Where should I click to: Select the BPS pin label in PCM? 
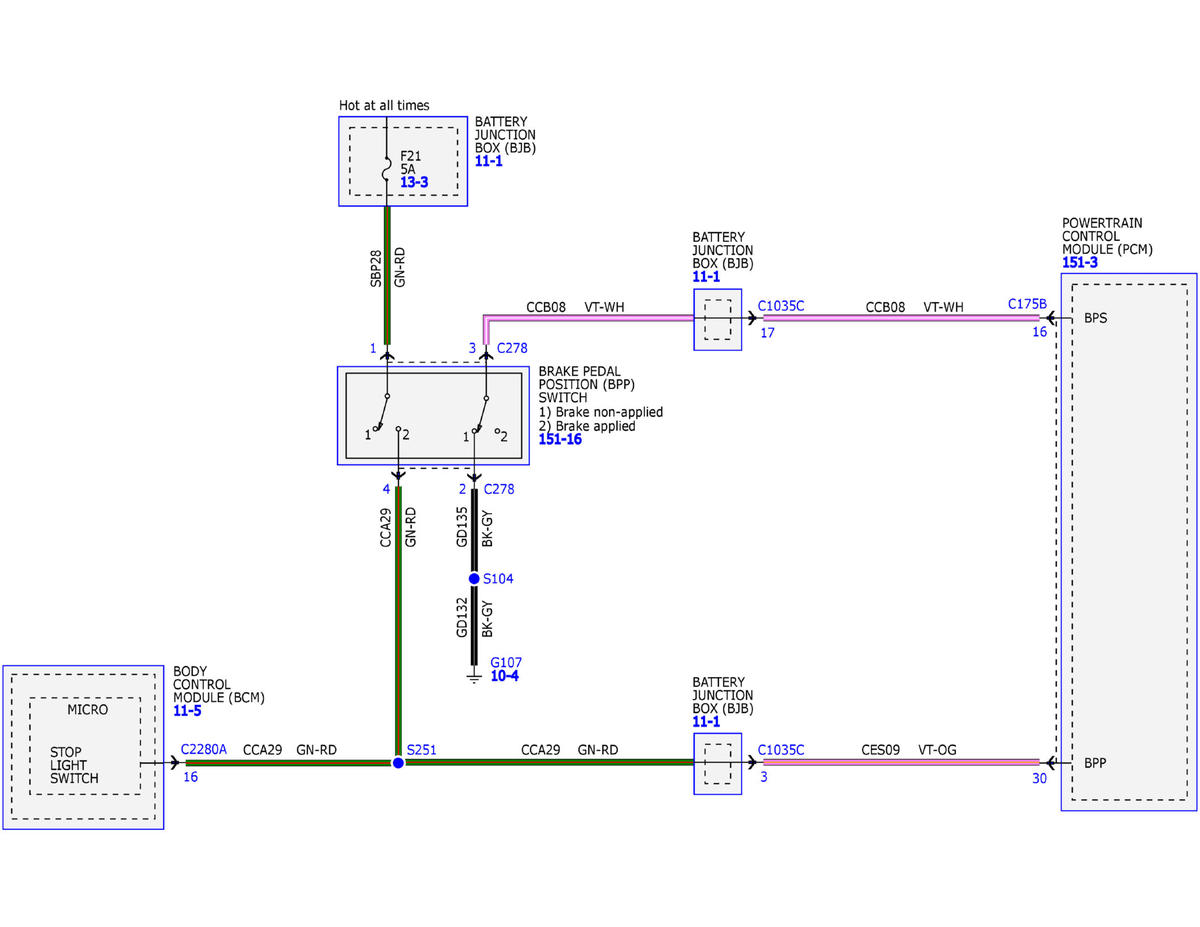(x=1096, y=319)
